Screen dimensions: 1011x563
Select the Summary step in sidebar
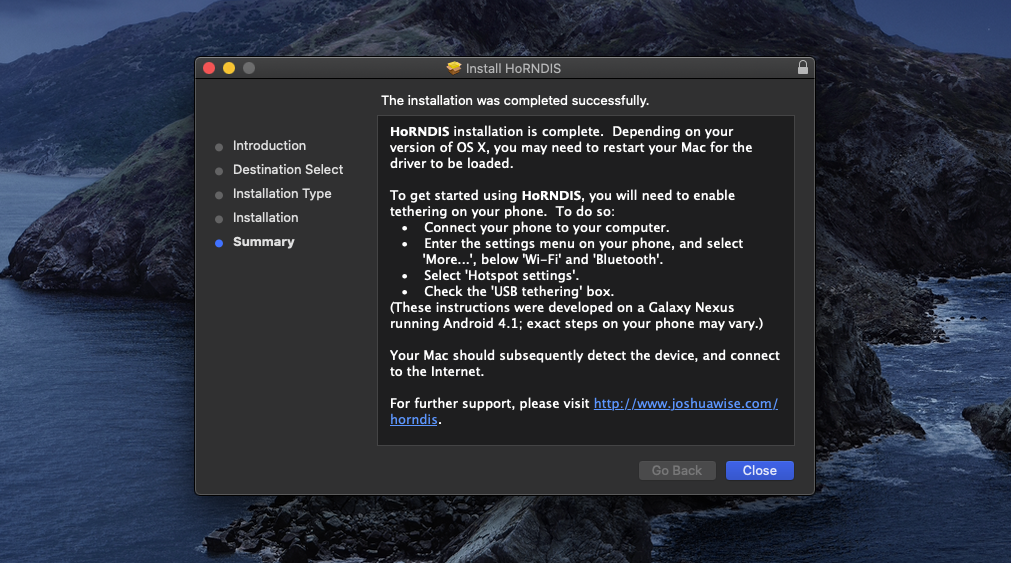264,242
